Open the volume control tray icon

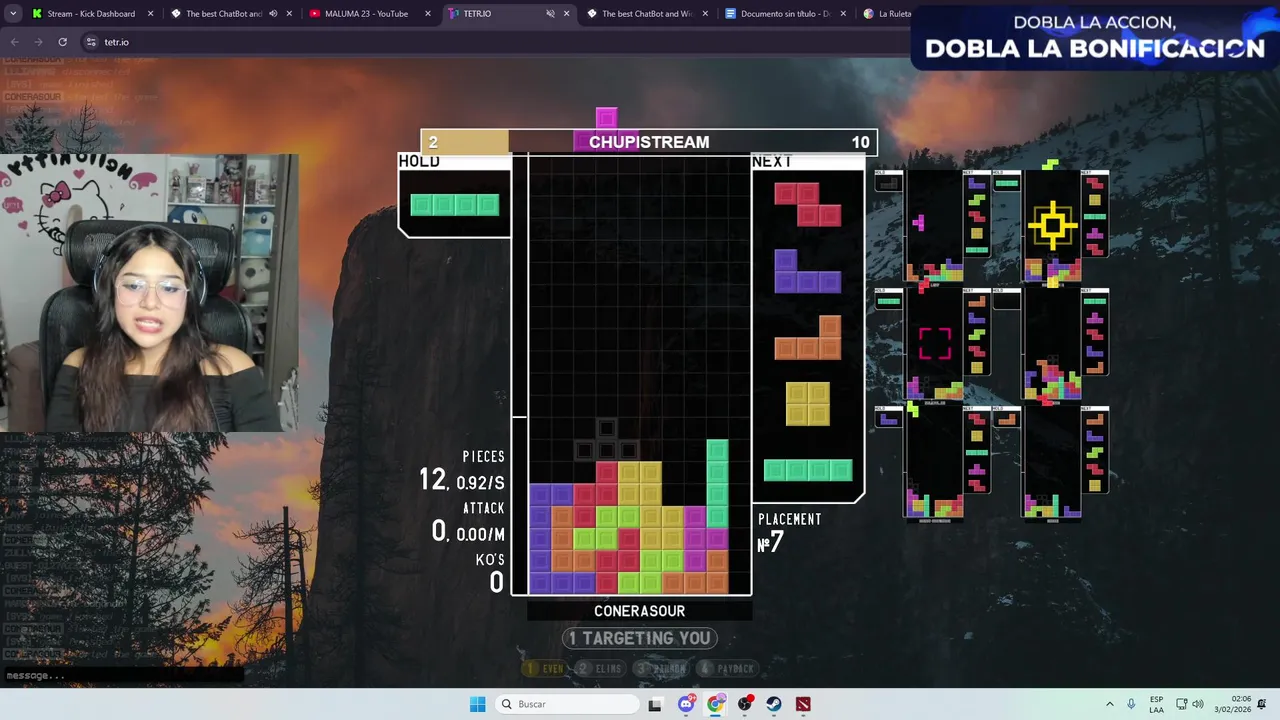[x=1198, y=704]
